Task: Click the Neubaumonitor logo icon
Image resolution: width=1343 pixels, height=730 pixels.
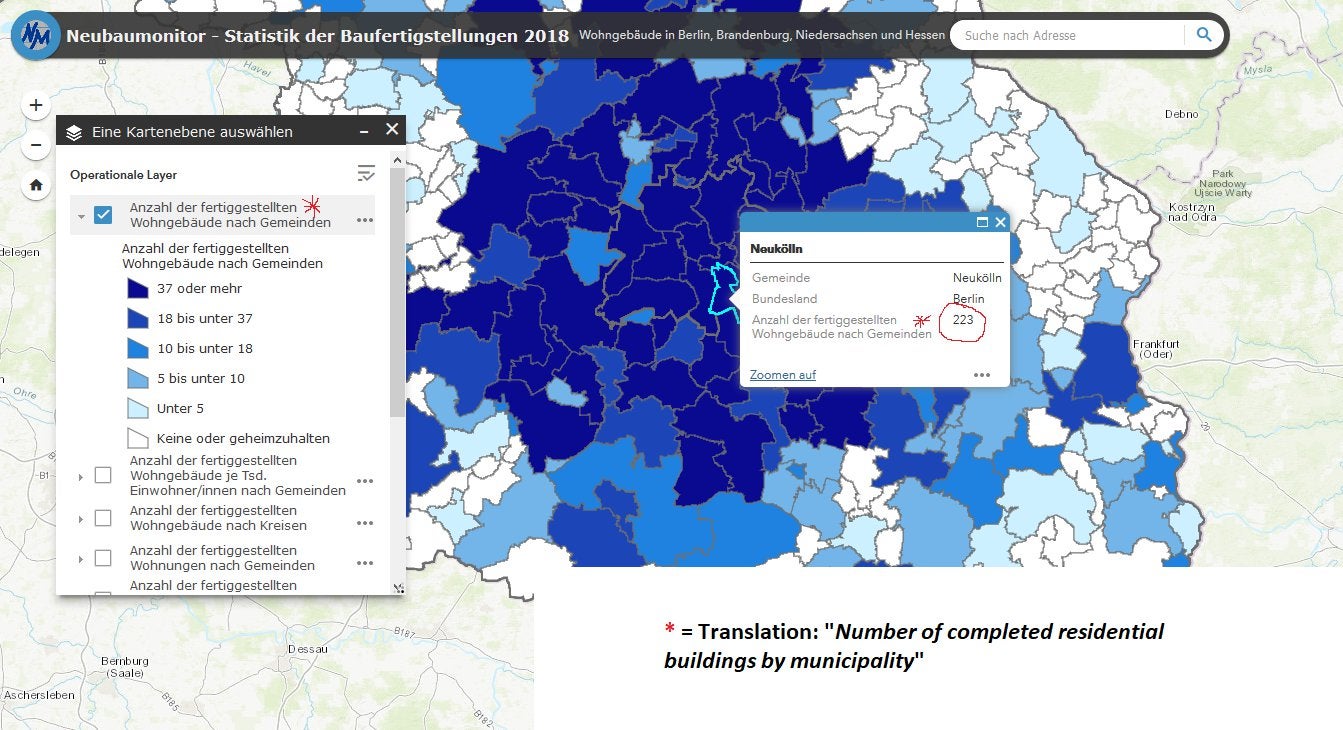Action: [35, 36]
